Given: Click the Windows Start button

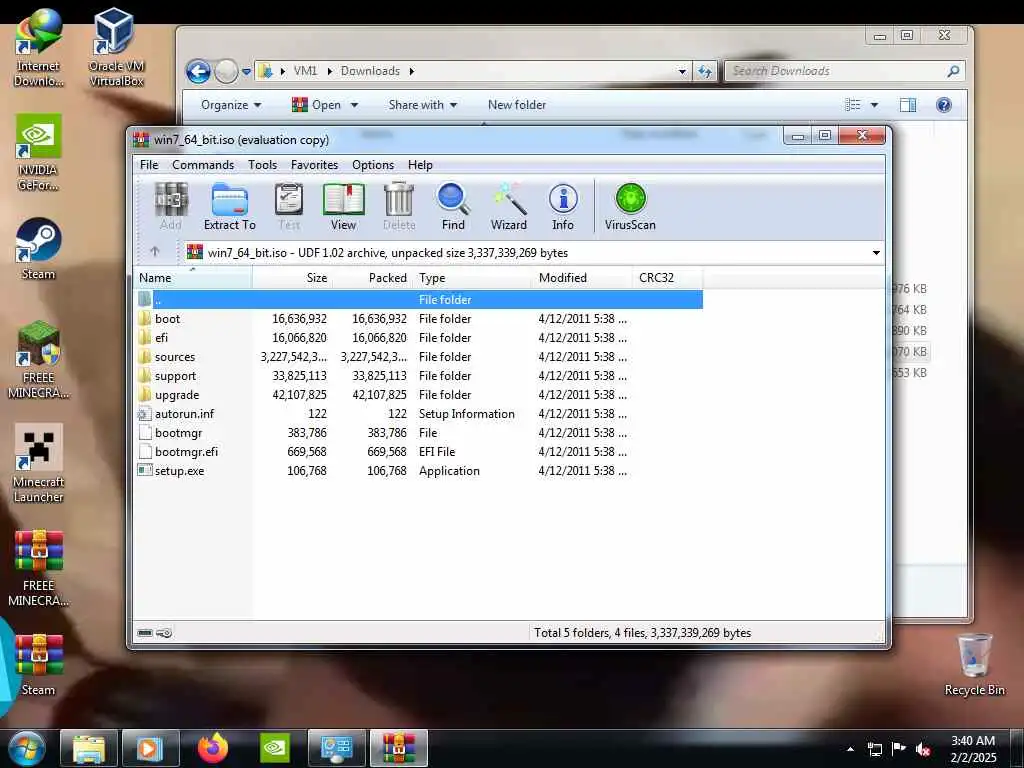Looking at the screenshot, I should point(27,748).
